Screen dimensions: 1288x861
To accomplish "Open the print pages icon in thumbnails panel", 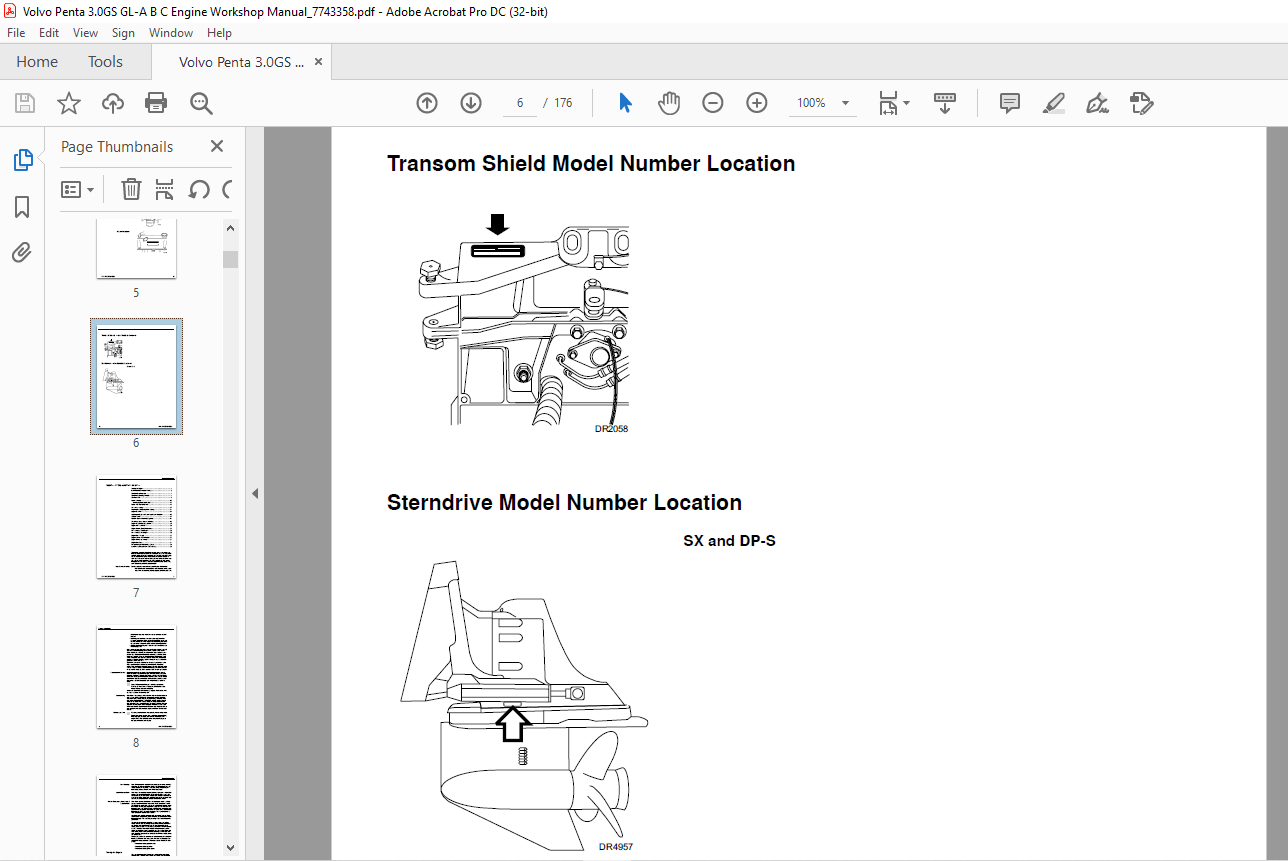I will click(165, 189).
